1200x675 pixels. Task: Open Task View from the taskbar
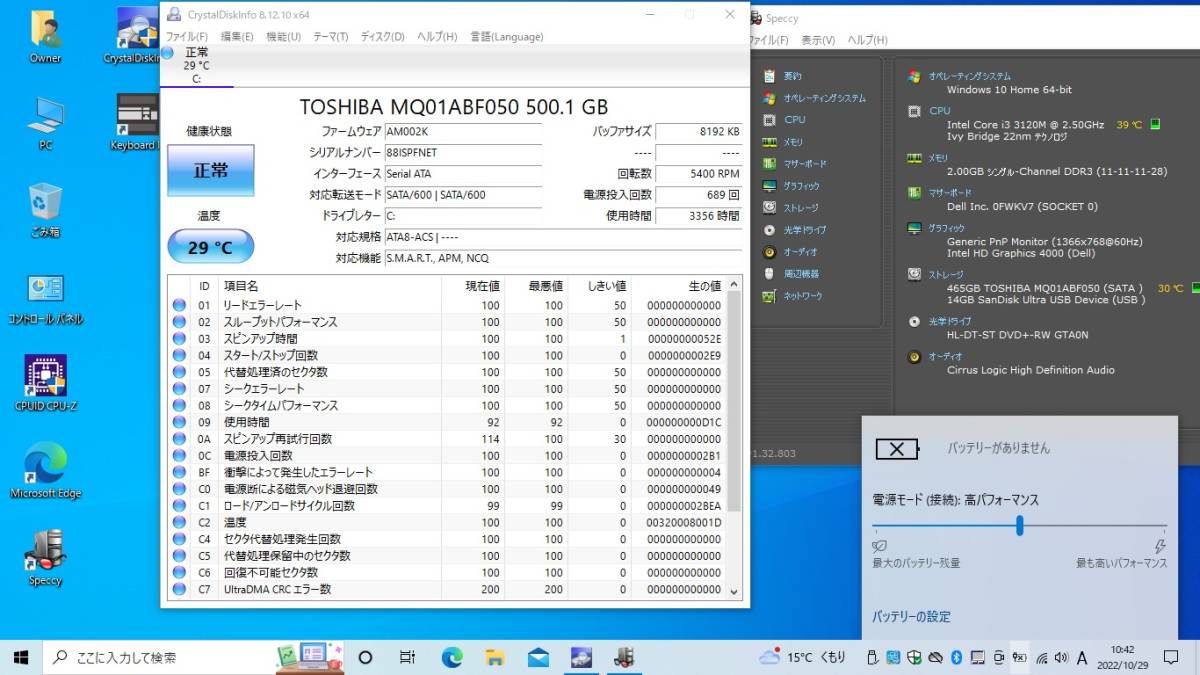407,657
